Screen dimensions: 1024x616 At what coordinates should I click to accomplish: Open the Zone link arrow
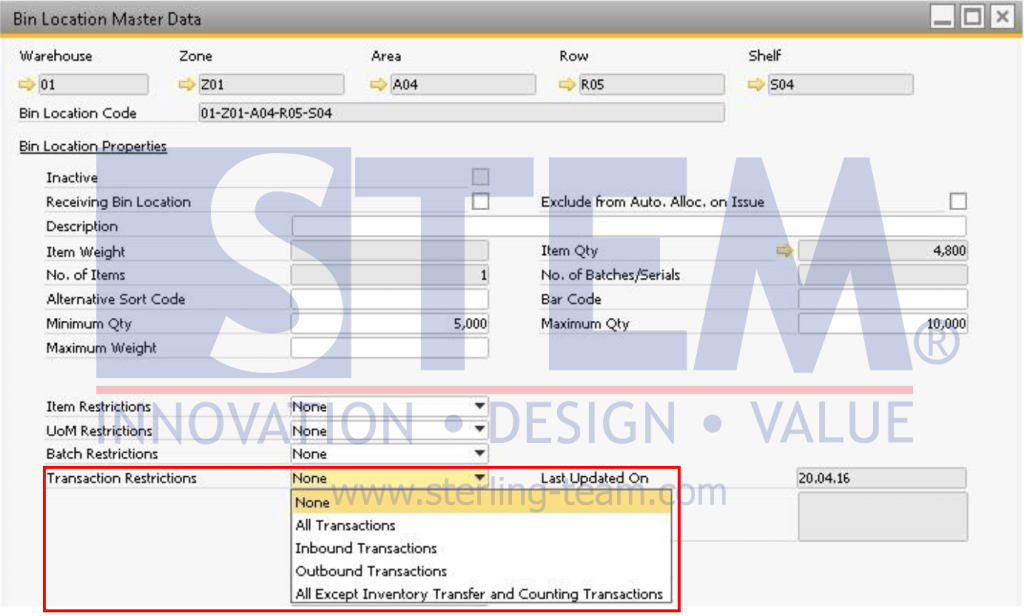pyautogui.click(x=185, y=84)
